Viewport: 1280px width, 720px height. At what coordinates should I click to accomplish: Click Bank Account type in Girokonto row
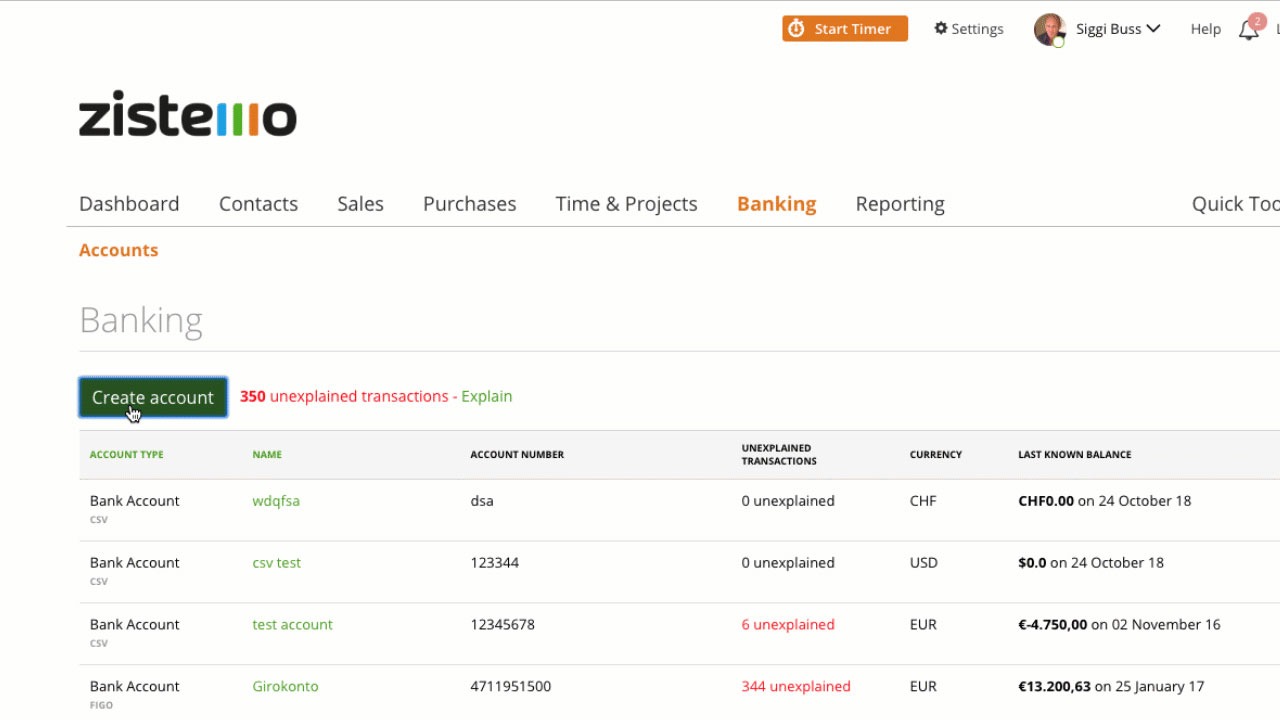click(x=134, y=687)
